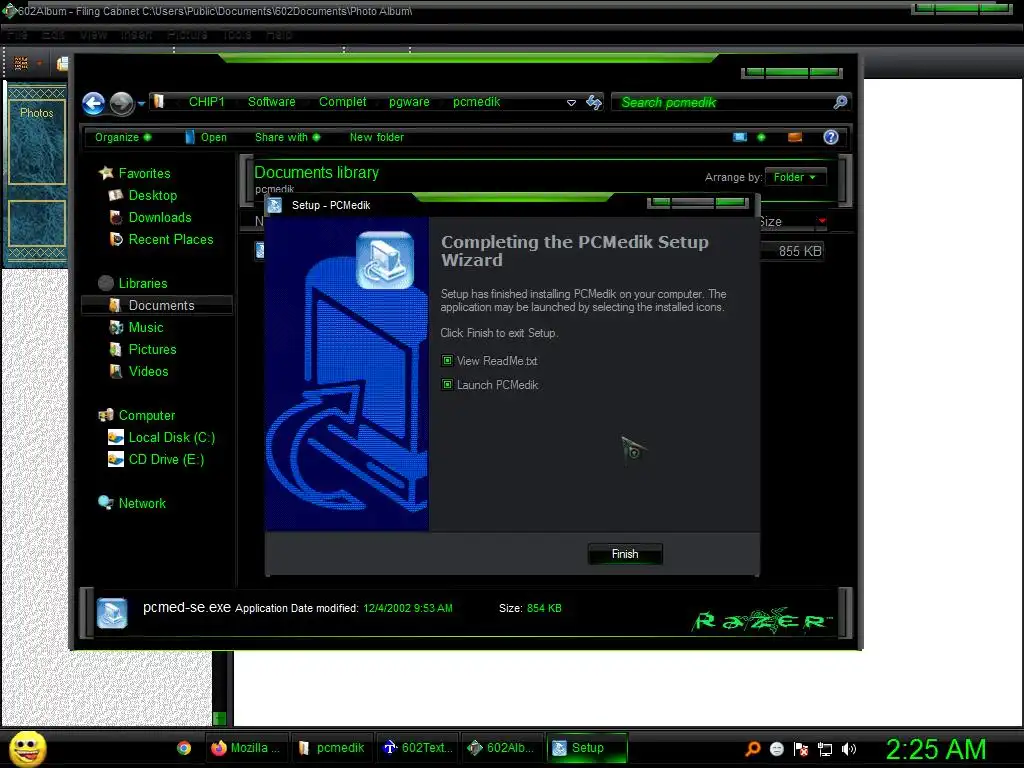Click New folder in the Explorer toolbar
This screenshot has height=768, width=1024.
(377, 137)
